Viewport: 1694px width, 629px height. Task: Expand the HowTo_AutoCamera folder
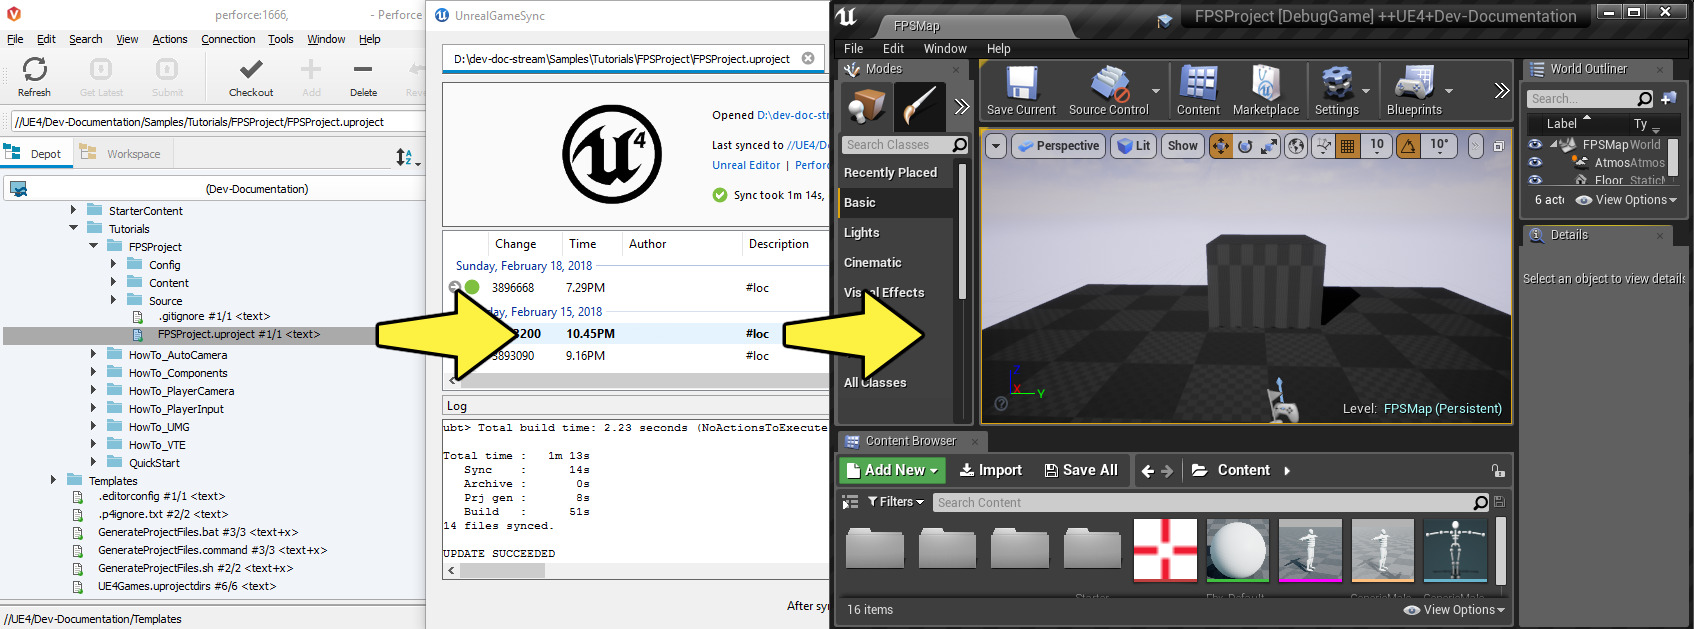click(x=93, y=354)
